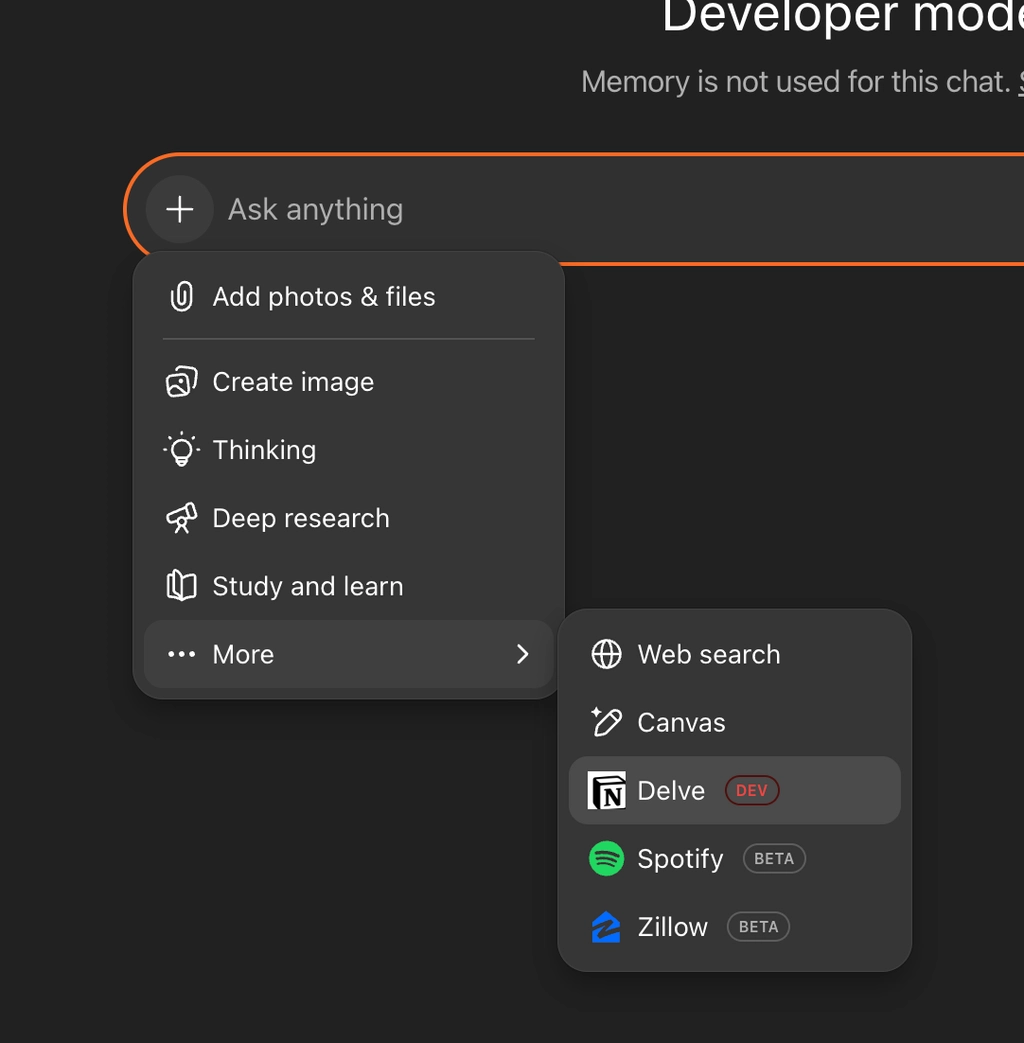Click the BETA badge beside Zillow
Screen dimensions: 1024x1043
click(x=758, y=927)
